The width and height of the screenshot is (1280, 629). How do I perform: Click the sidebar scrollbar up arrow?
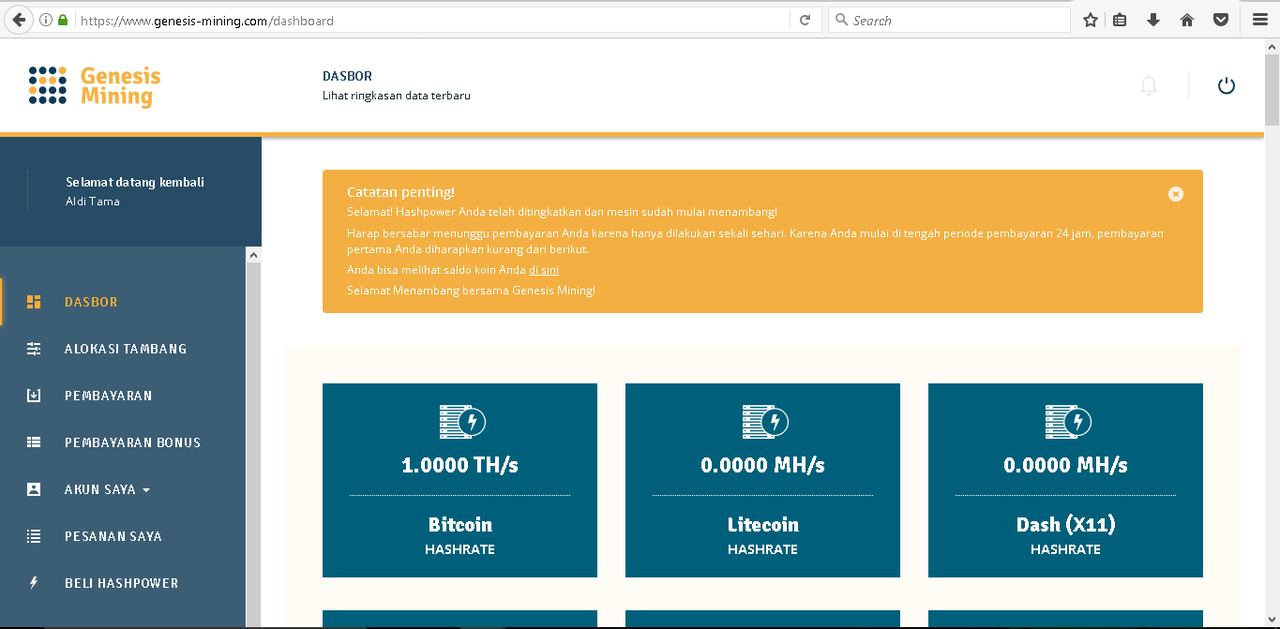(x=253, y=256)
